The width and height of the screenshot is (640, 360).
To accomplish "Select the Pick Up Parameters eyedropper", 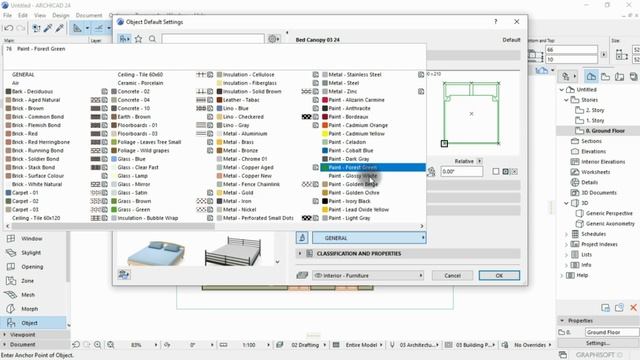I will tap(48, 28).
